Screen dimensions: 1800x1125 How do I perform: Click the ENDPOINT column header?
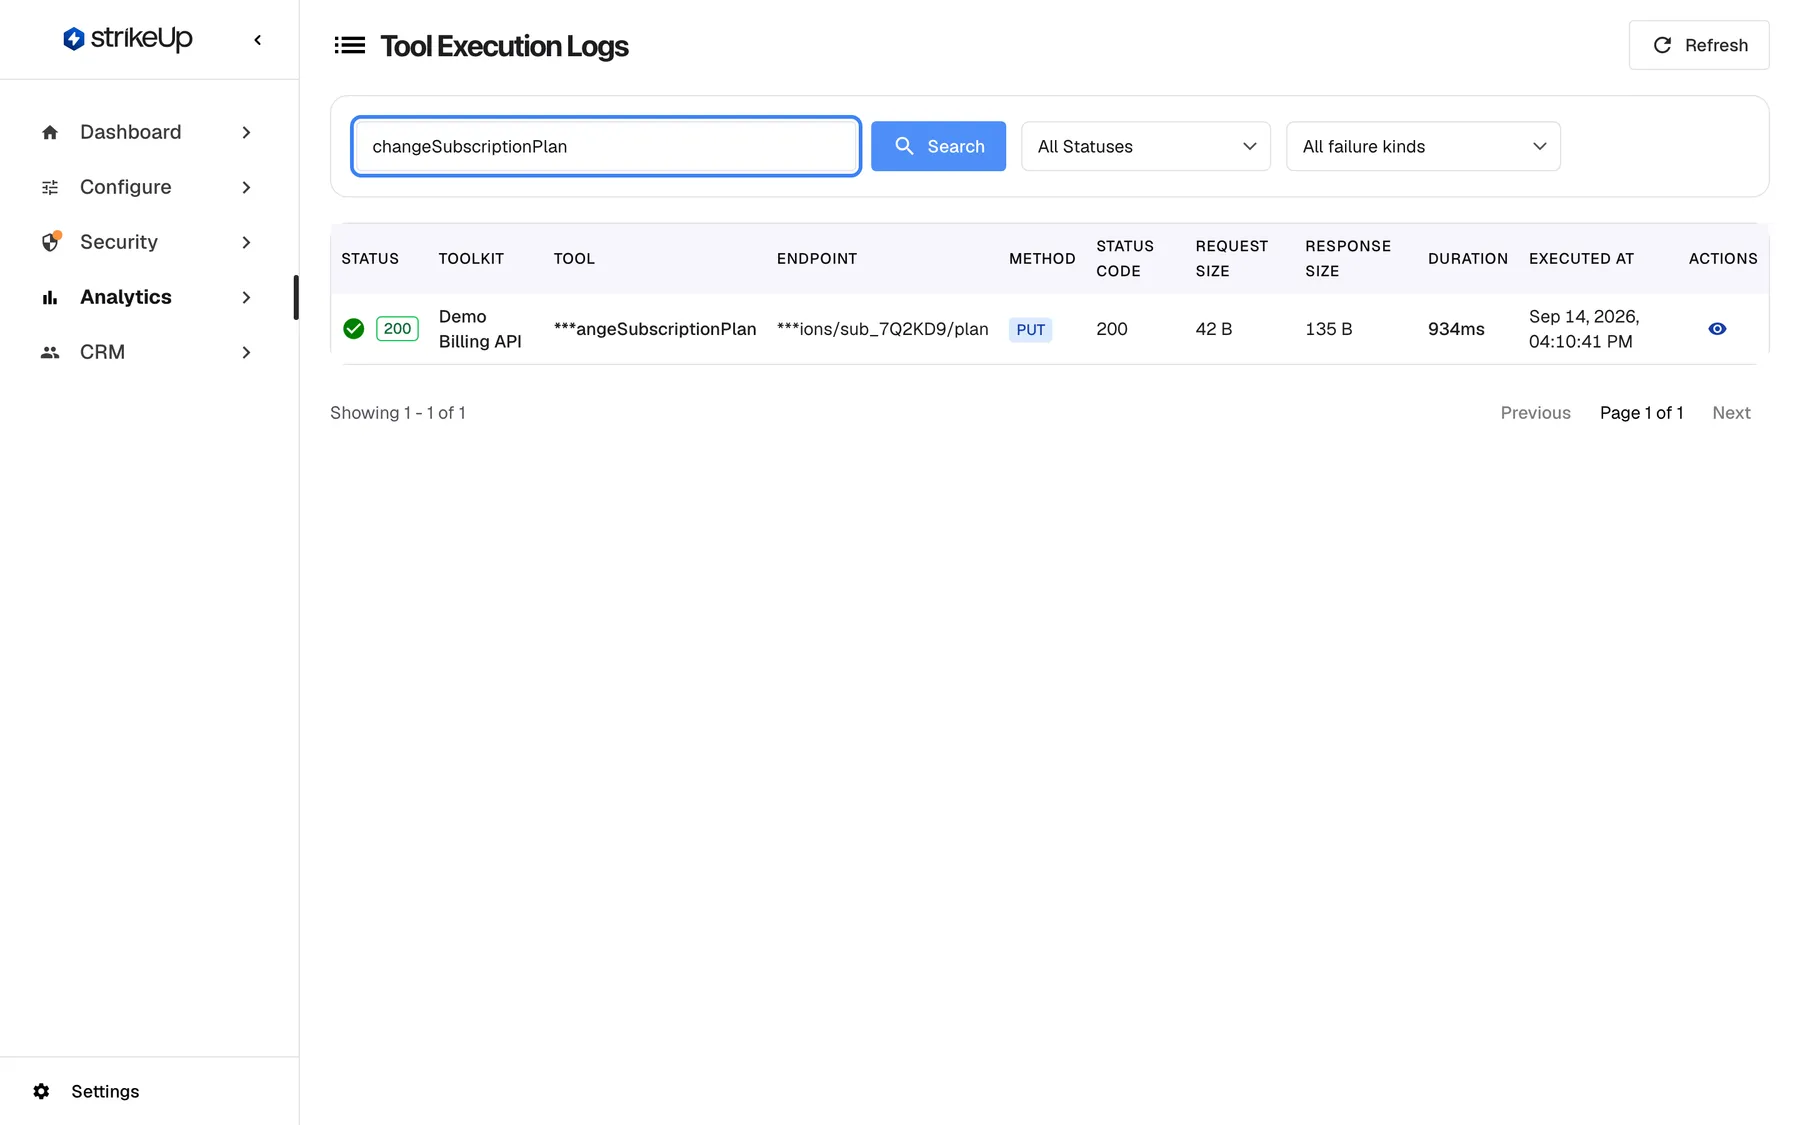[x=817, y=259]
